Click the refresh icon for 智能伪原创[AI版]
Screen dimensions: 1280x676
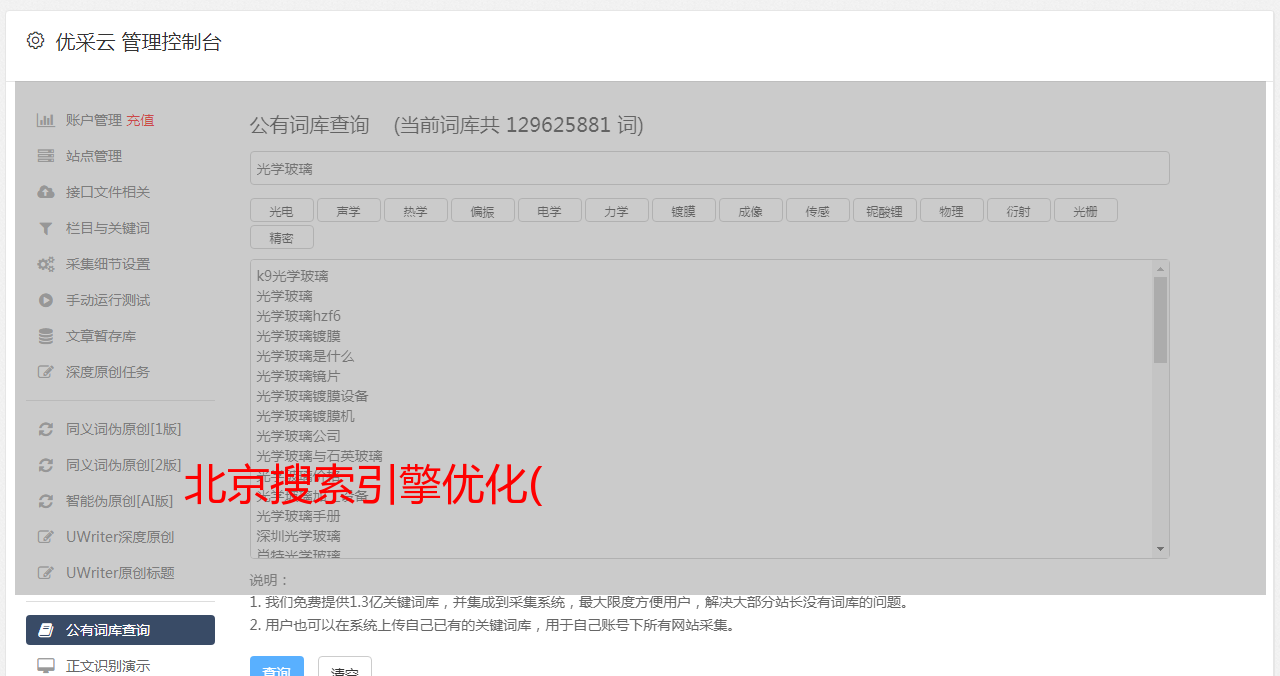pos(46,501)
